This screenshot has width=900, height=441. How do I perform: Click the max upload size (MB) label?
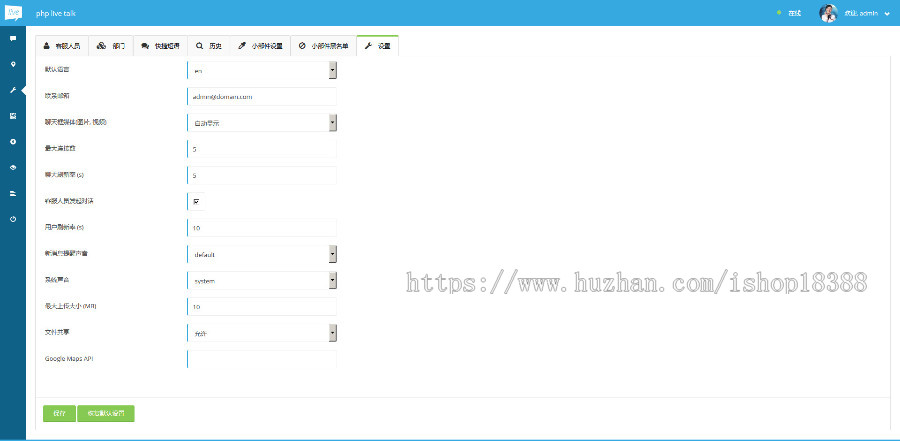point(71,306)
